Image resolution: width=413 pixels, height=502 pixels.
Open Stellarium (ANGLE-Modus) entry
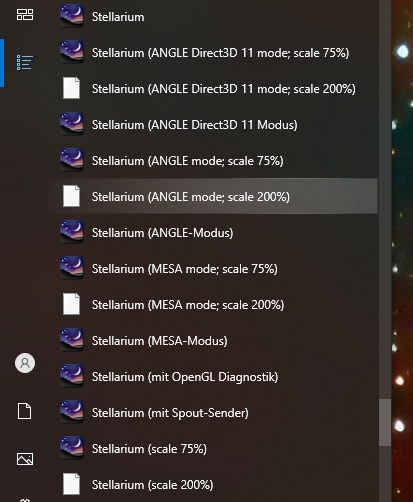pyautogui.click(x=213, y=233)
